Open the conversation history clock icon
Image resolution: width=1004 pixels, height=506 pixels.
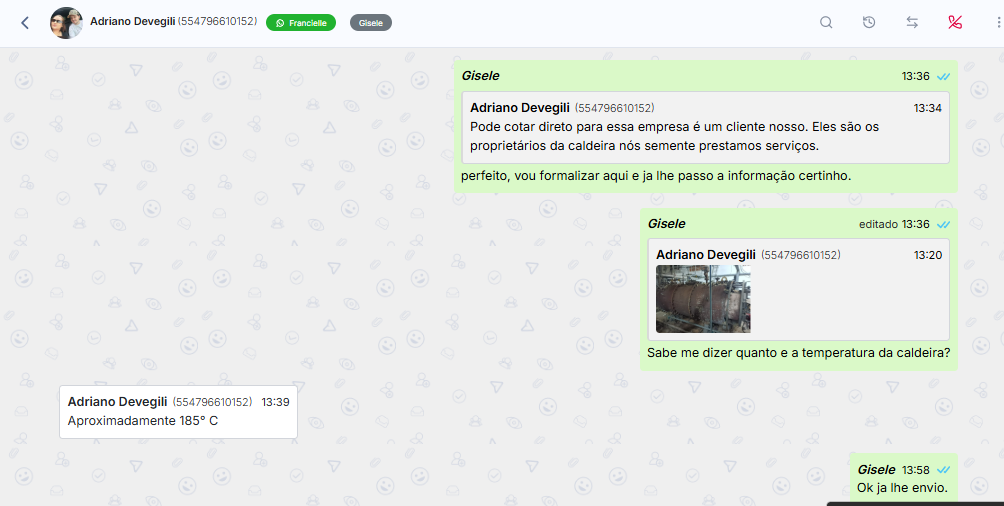pyautogui.click(x=869, y=23)
